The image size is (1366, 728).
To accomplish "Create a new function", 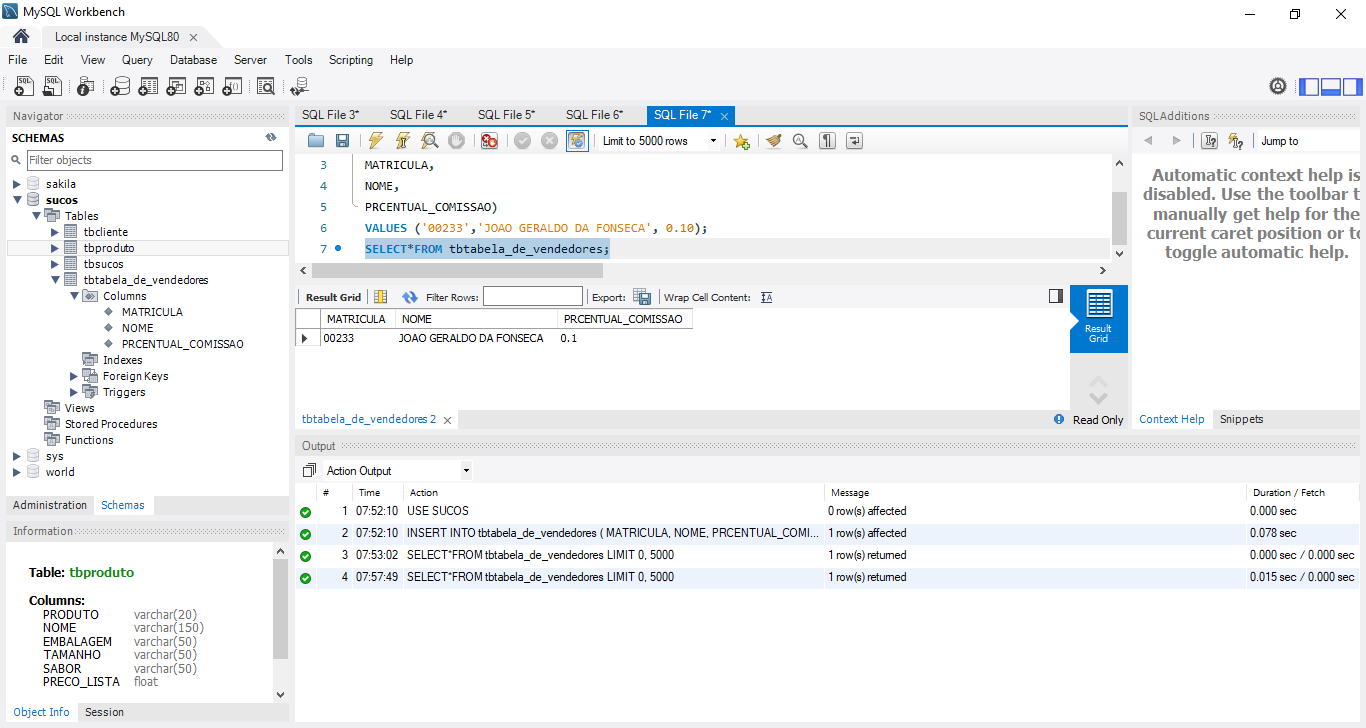I will pyautogui.click(x=232, y=87).
